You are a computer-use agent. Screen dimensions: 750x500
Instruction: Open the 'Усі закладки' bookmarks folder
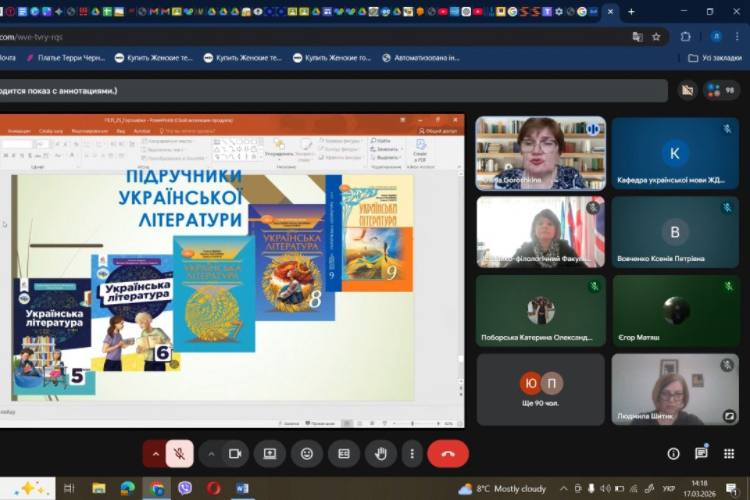pyautogui.click(x=714, y=58)
